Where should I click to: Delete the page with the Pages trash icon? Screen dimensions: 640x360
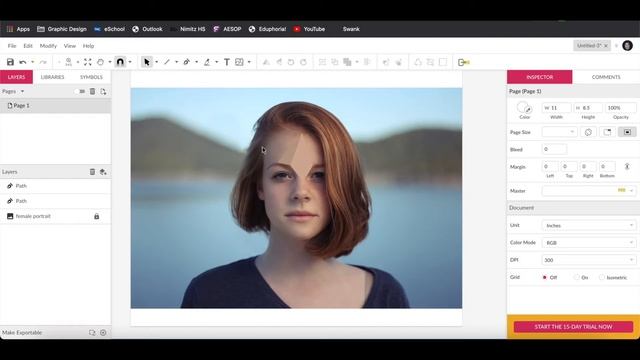tap(93, 91)
